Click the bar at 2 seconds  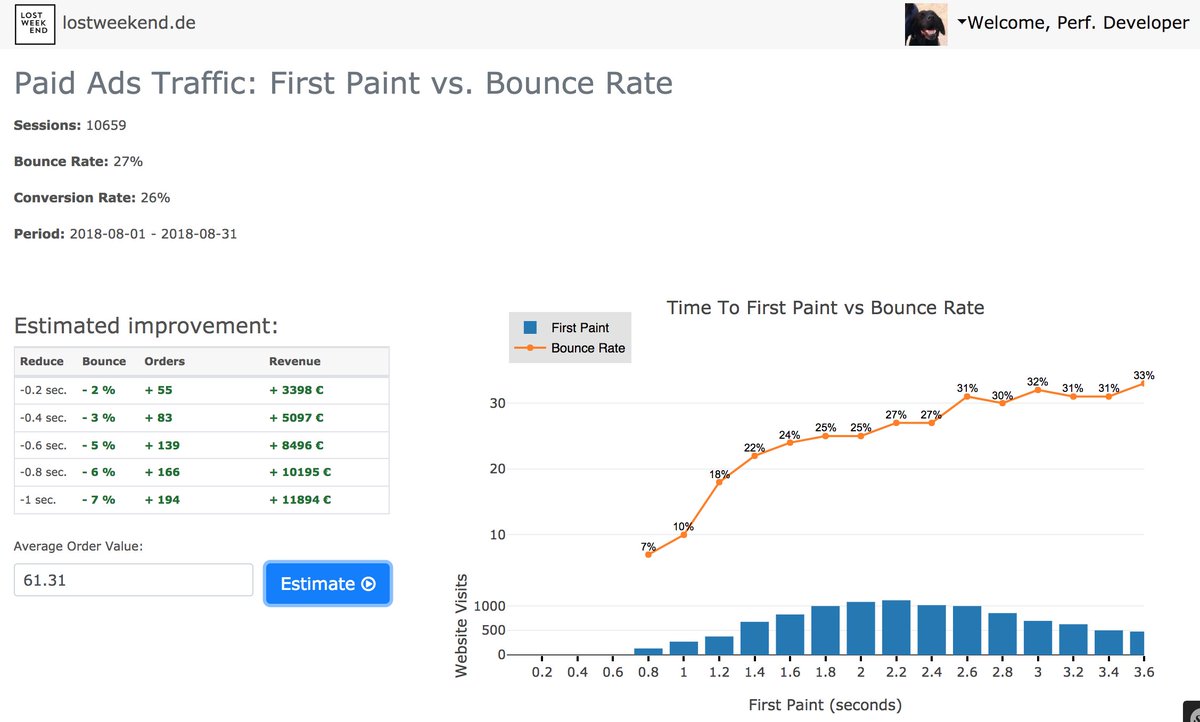[x=860, y=629]
